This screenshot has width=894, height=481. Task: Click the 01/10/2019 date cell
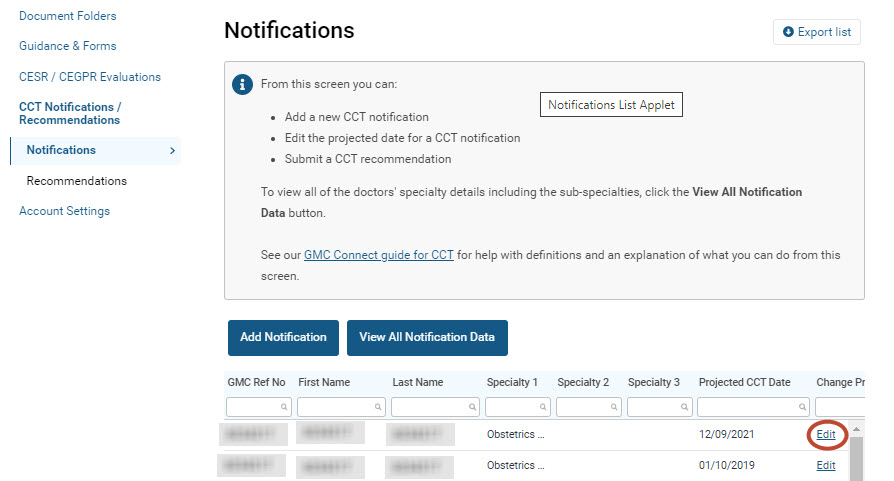[x=726, y=465]
